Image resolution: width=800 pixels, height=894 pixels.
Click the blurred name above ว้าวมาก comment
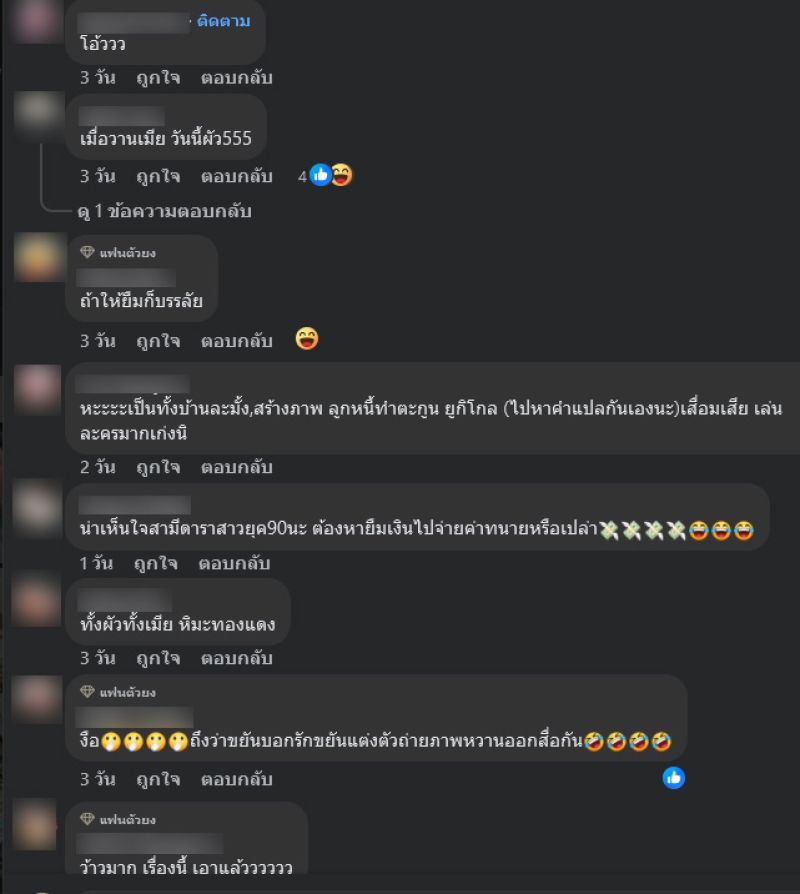click(149, 843)
